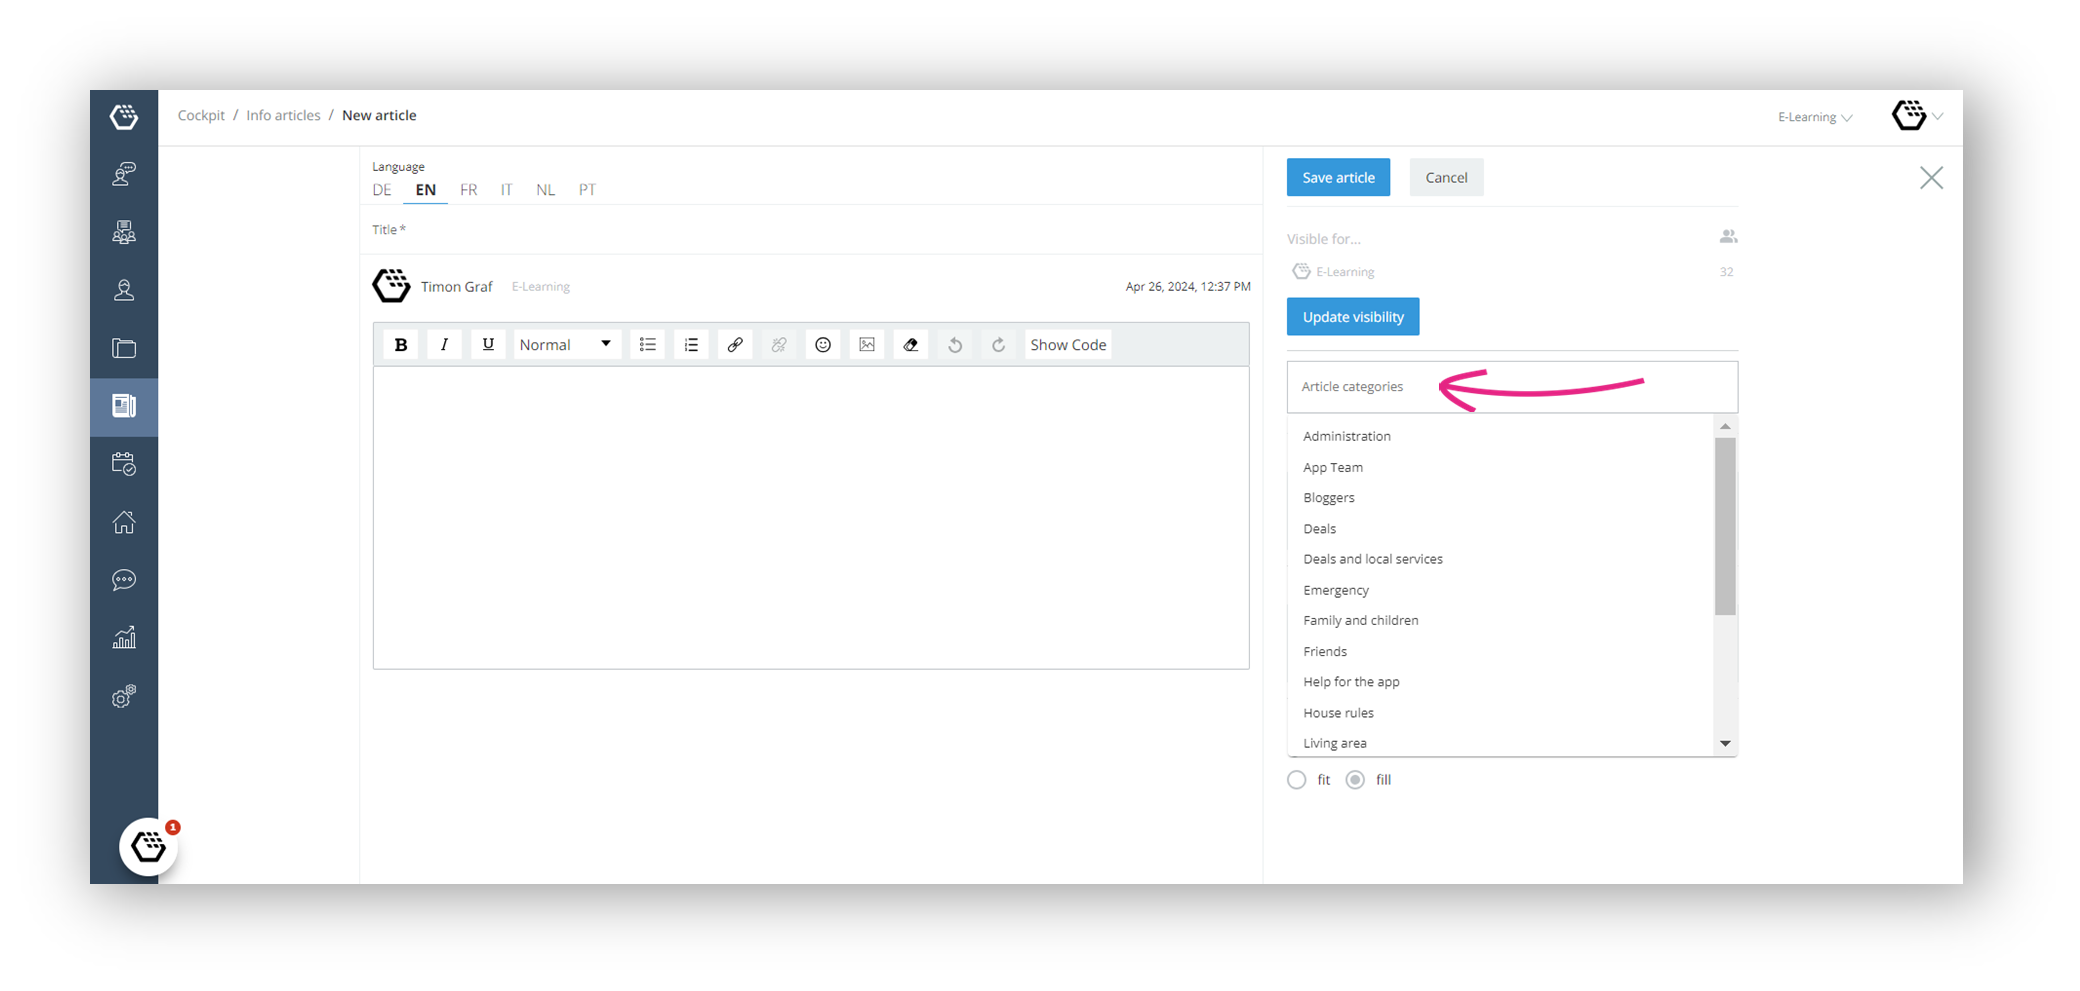Image resolution: width=2080 pixels, height=991 pixels.
Task: Insert a numbered list
Action: [x=691, y=344]
